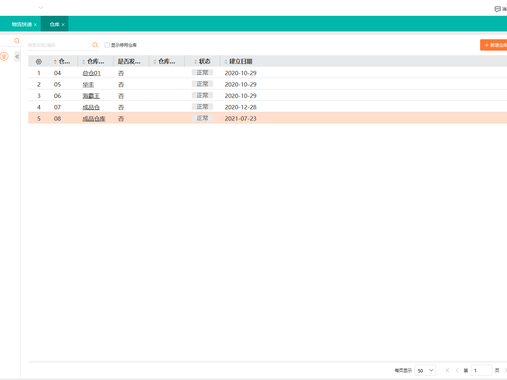Screen dimensions: 507x380
Task: Click the orange add warehouse button
Action: click(x=494, y=45)
